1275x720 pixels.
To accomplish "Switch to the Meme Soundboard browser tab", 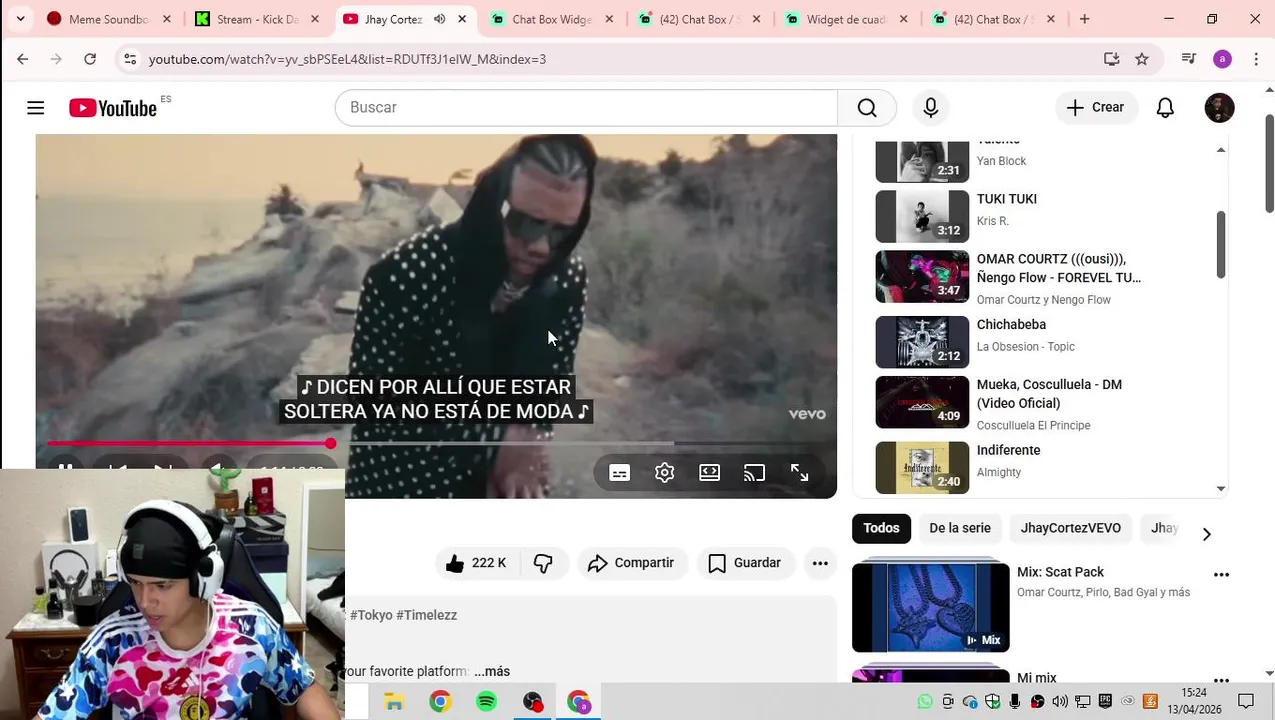I will coord(107,19).
